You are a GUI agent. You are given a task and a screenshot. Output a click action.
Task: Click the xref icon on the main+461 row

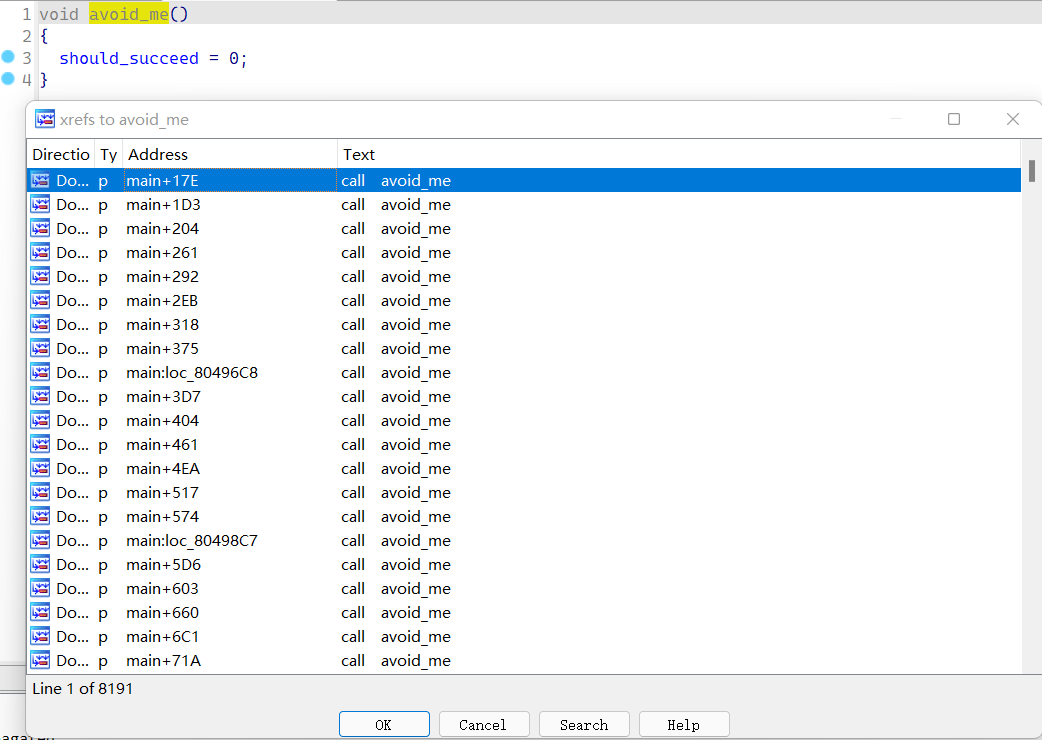41,444
